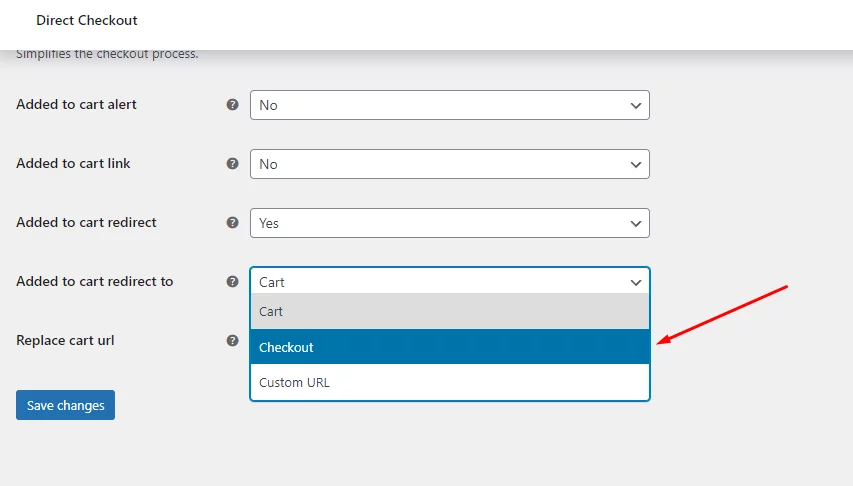Open the Added to cart link dropdown
Viewport: 853px width, 486px height.
pos(449,164)
